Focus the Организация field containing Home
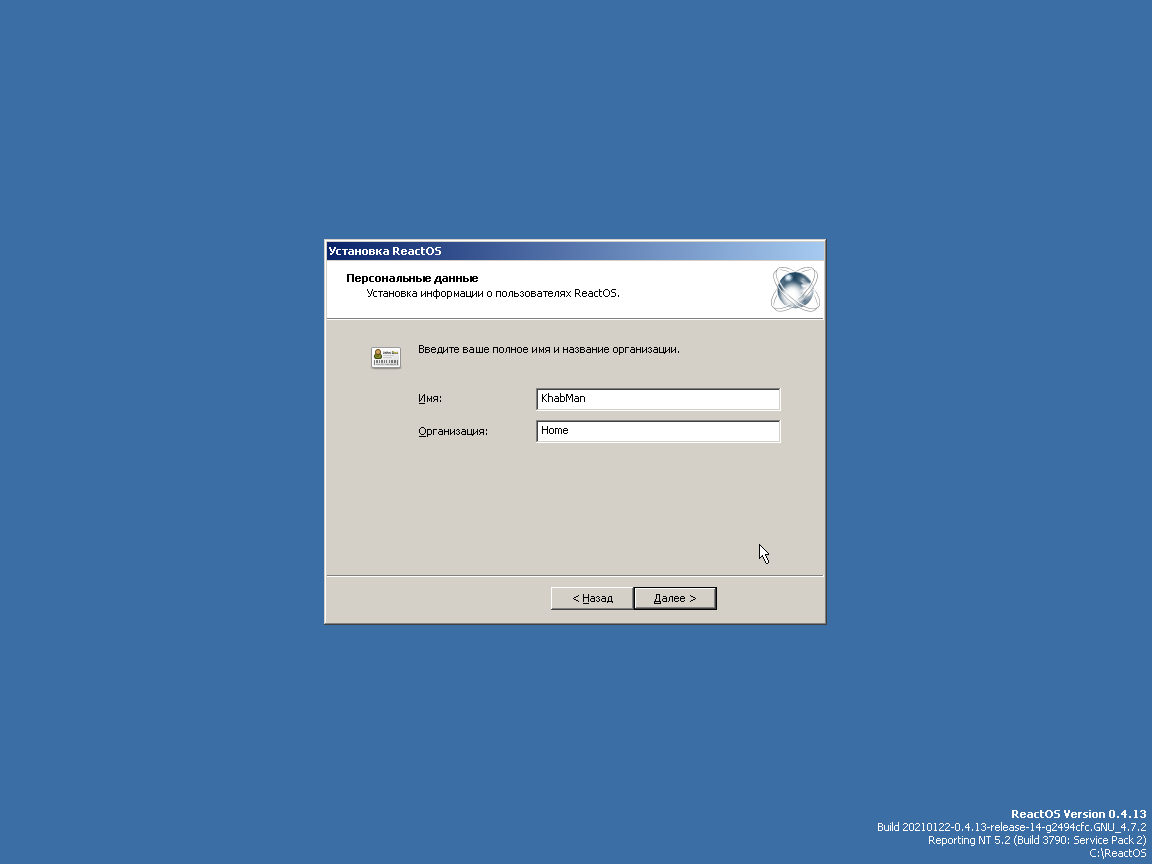 pyautogui.click(x=658, y=431)
